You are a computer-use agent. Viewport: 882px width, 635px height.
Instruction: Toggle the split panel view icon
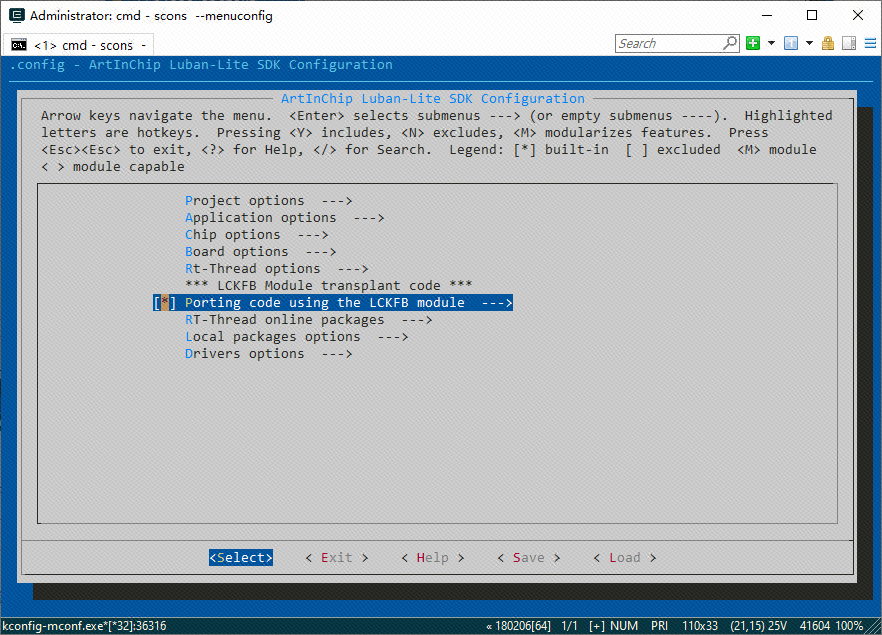click(x=848, y=44)
